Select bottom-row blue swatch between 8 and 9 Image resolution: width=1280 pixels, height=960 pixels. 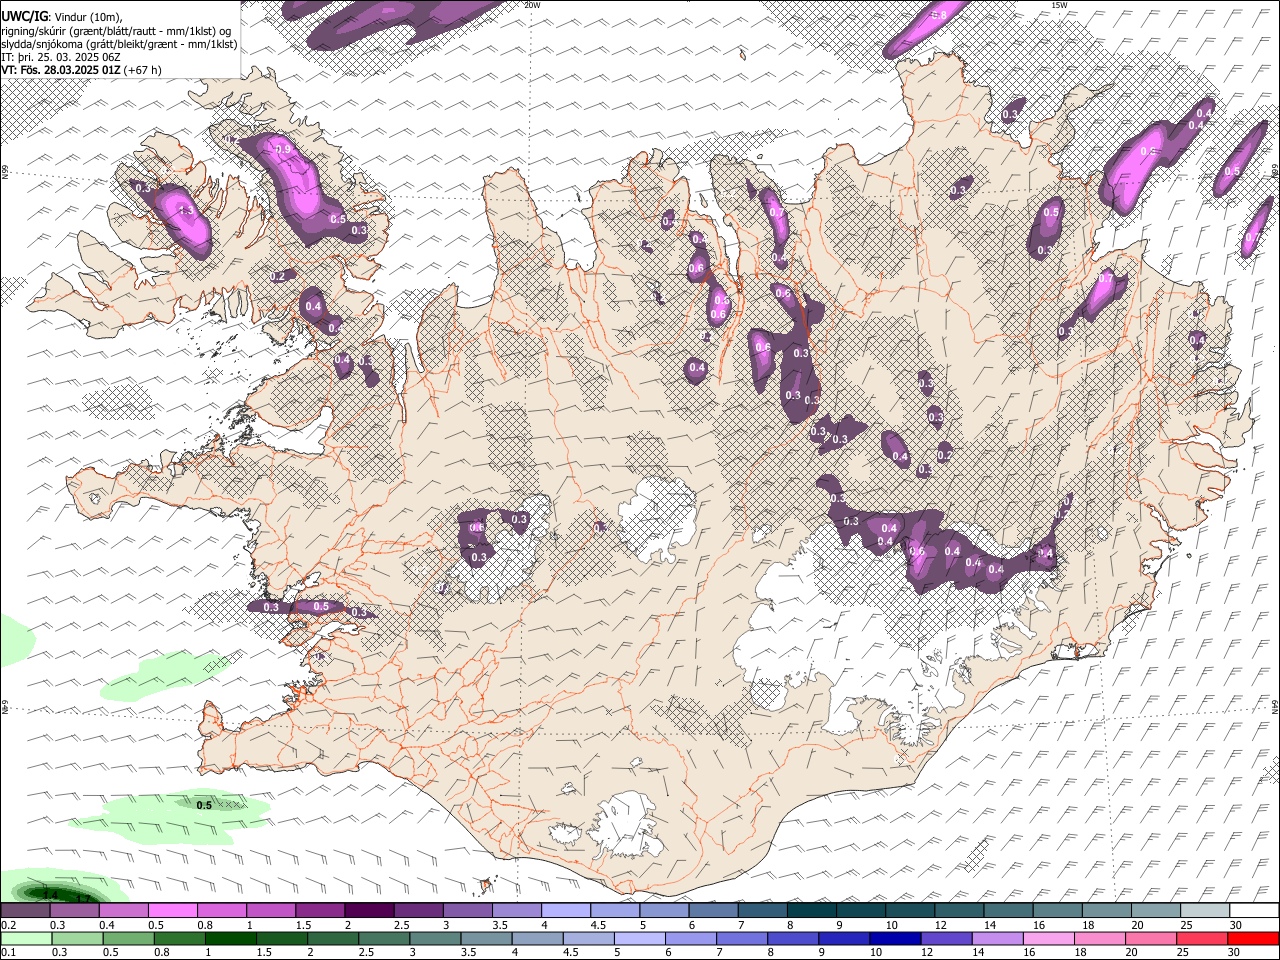point(792,938)
